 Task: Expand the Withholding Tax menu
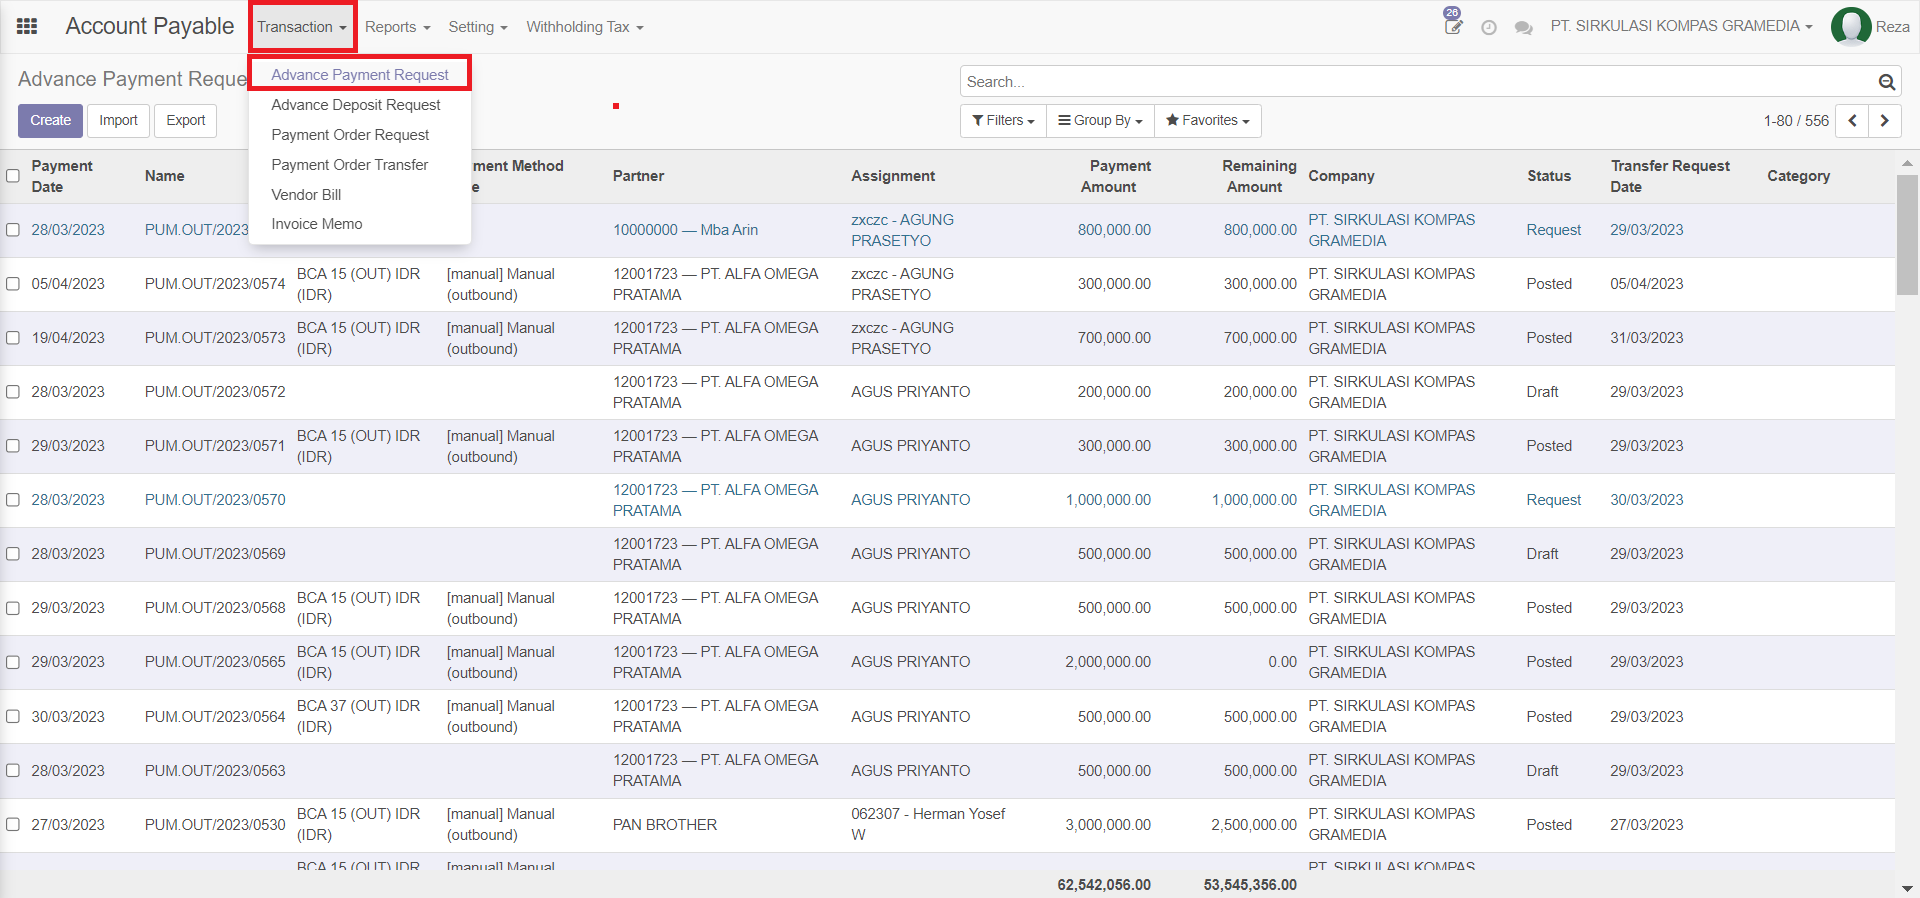[585, 27]
